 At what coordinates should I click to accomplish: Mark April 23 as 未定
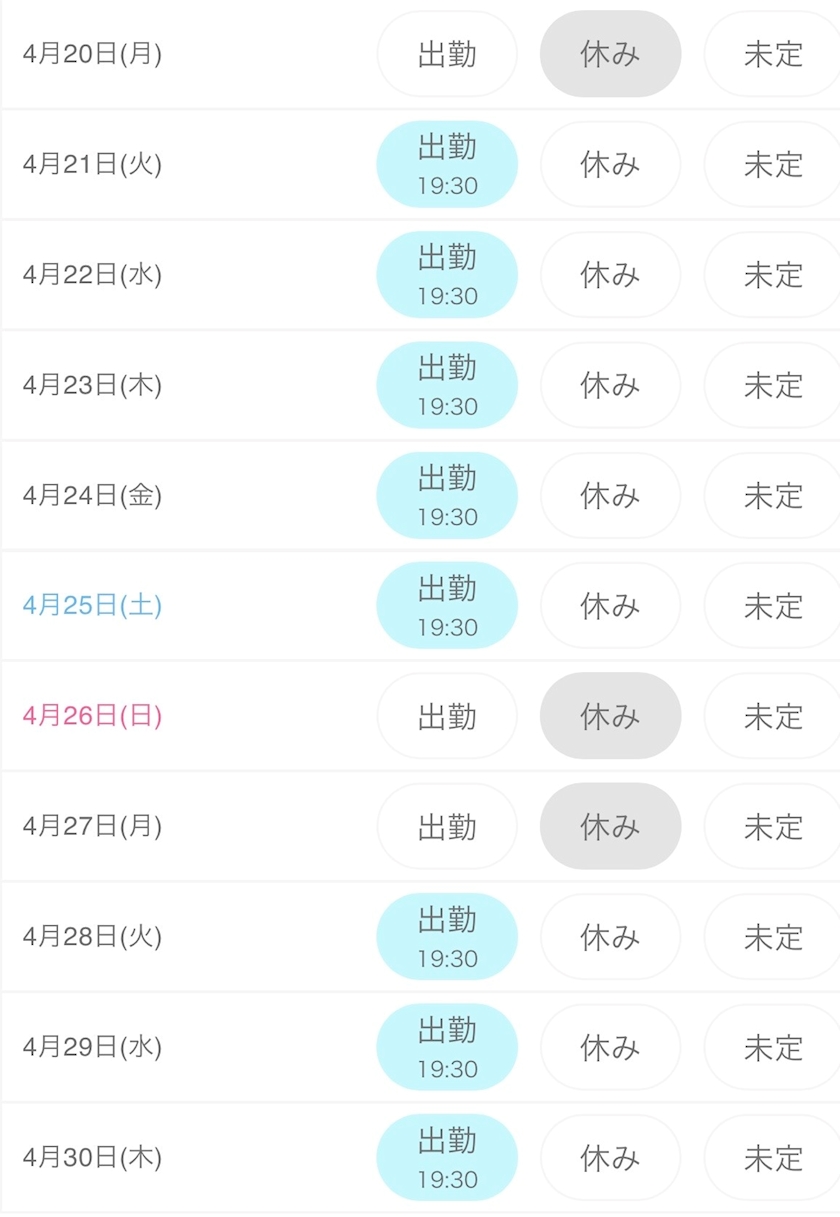click(772, 385)
